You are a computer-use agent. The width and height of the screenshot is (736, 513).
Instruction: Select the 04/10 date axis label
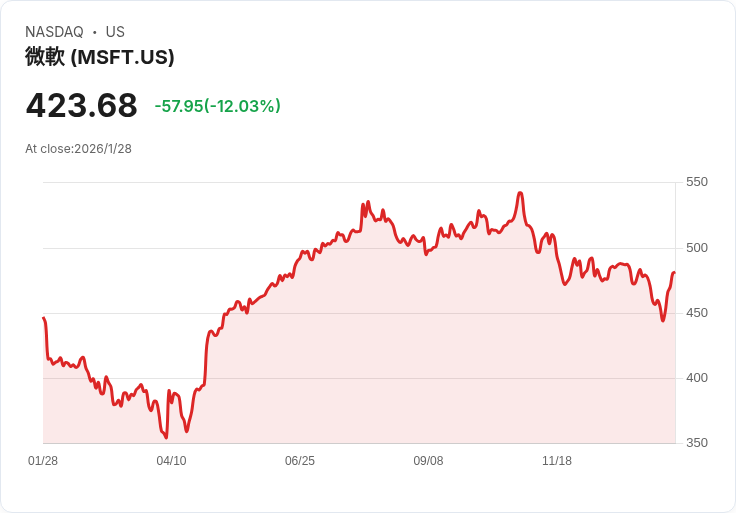click(171, 460)
